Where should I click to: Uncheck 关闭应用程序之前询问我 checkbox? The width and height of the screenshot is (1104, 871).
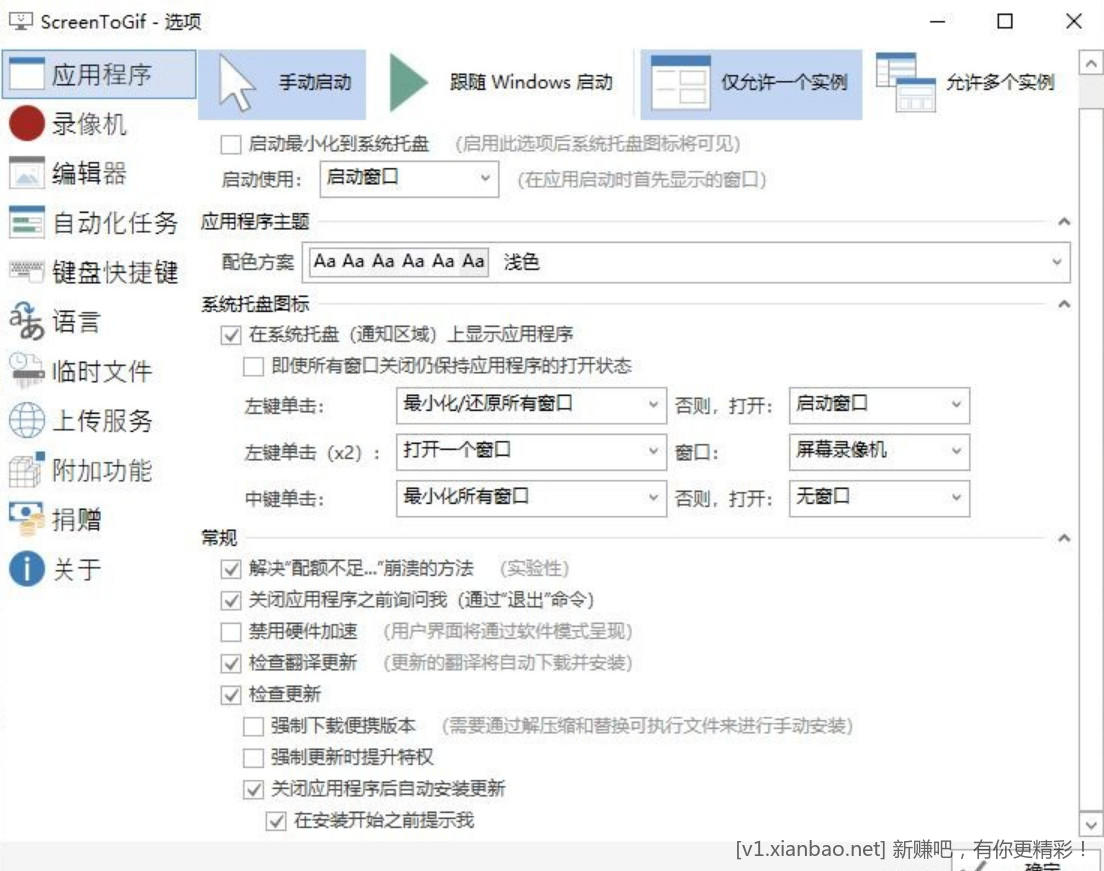point(231,601)
